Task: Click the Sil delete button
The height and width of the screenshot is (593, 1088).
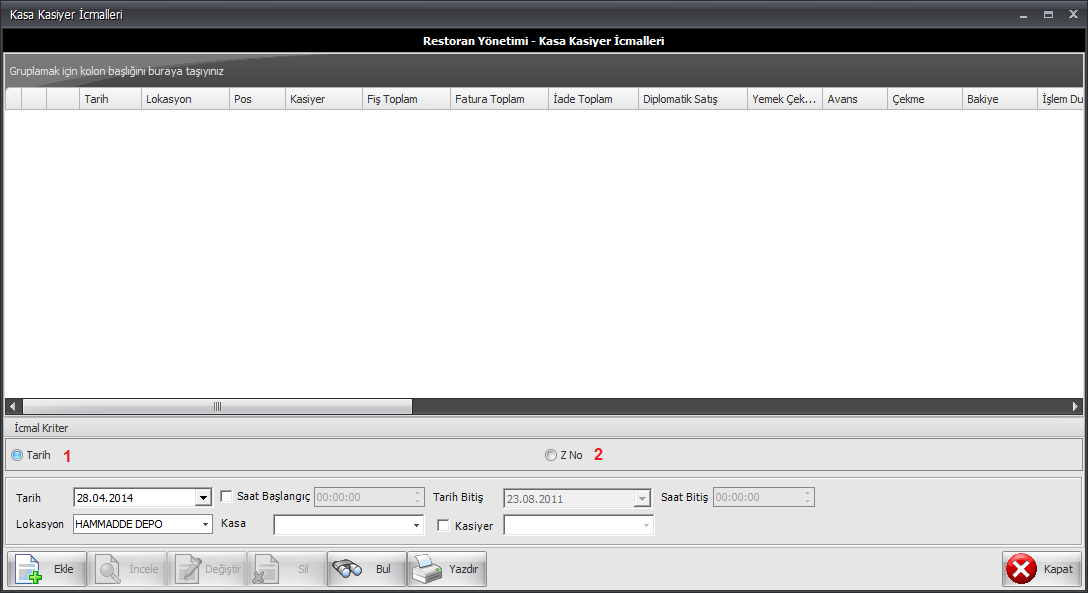Action: (287, 569)
